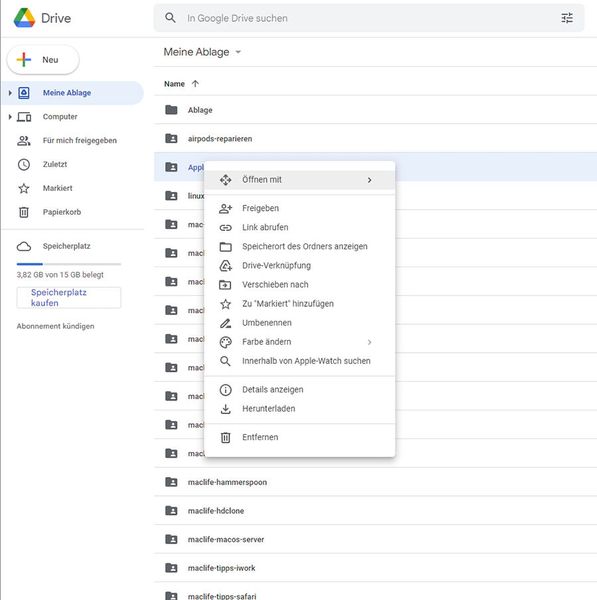Select Meine Ablage in sidebar
The width and height of the screenshot is (597, 600).
[72, 93]
